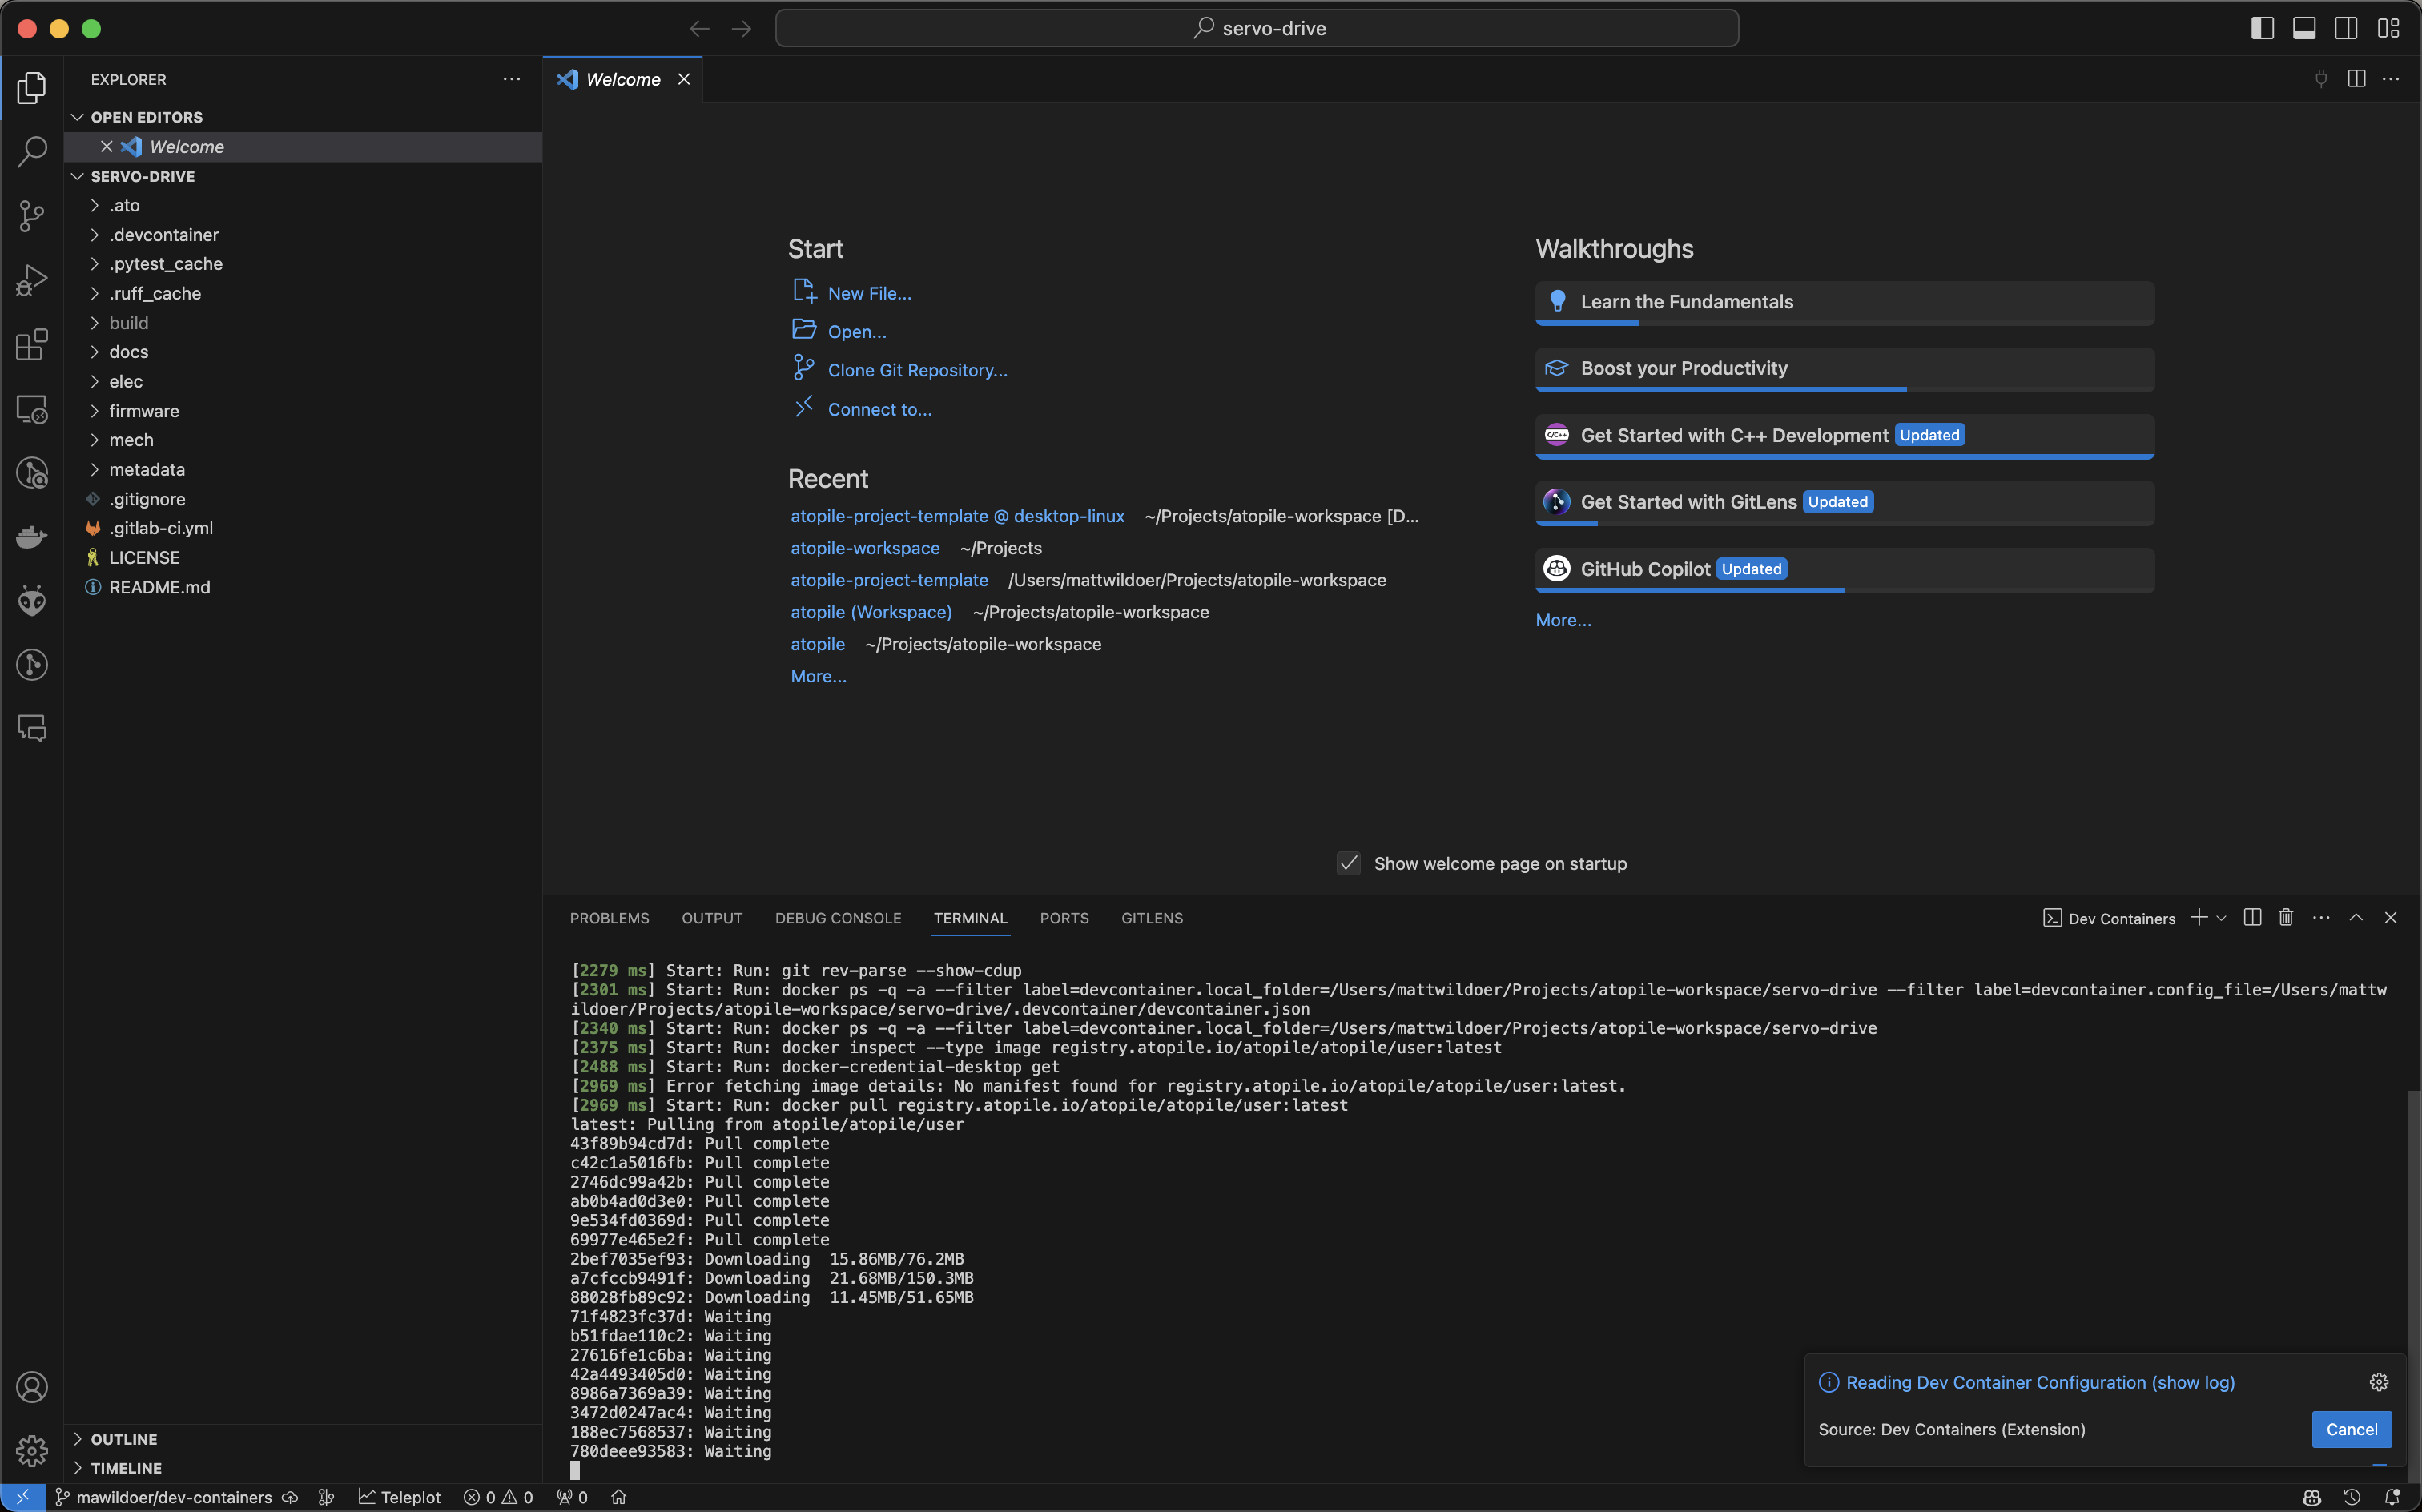Click New File link
The image size is (2422, 1512).
(x=869, y=293)
